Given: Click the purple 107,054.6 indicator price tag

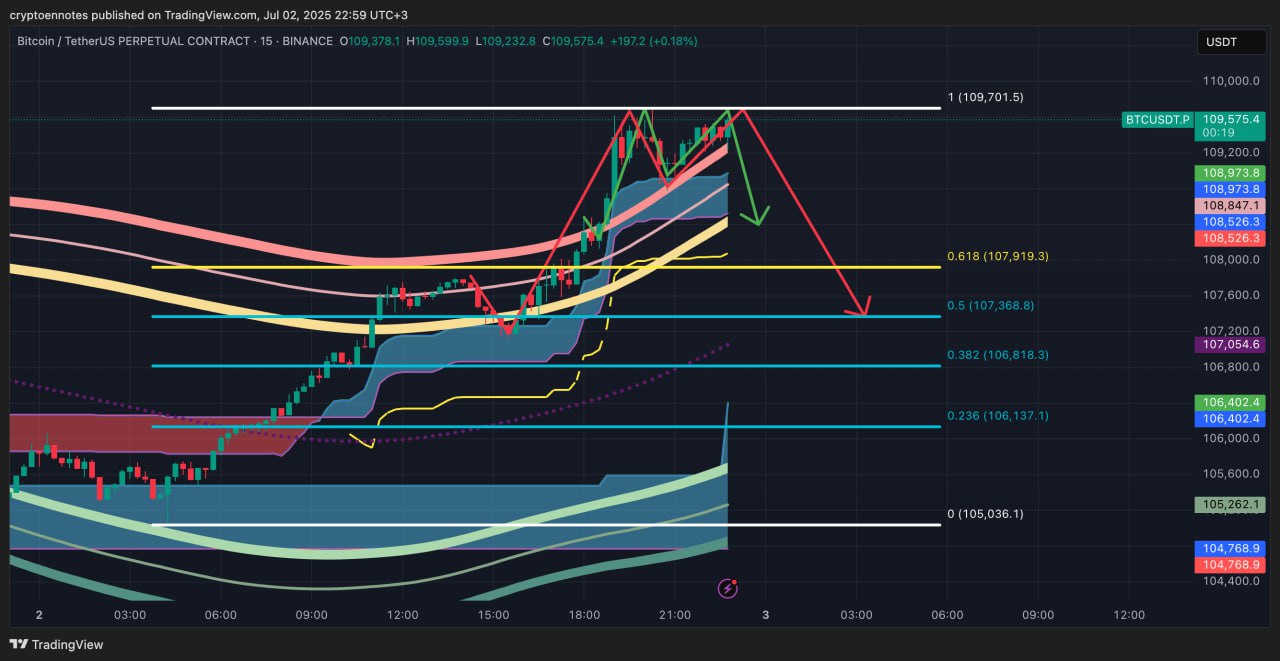Looking at the screenshot, I should click(x=1231, y=344).
